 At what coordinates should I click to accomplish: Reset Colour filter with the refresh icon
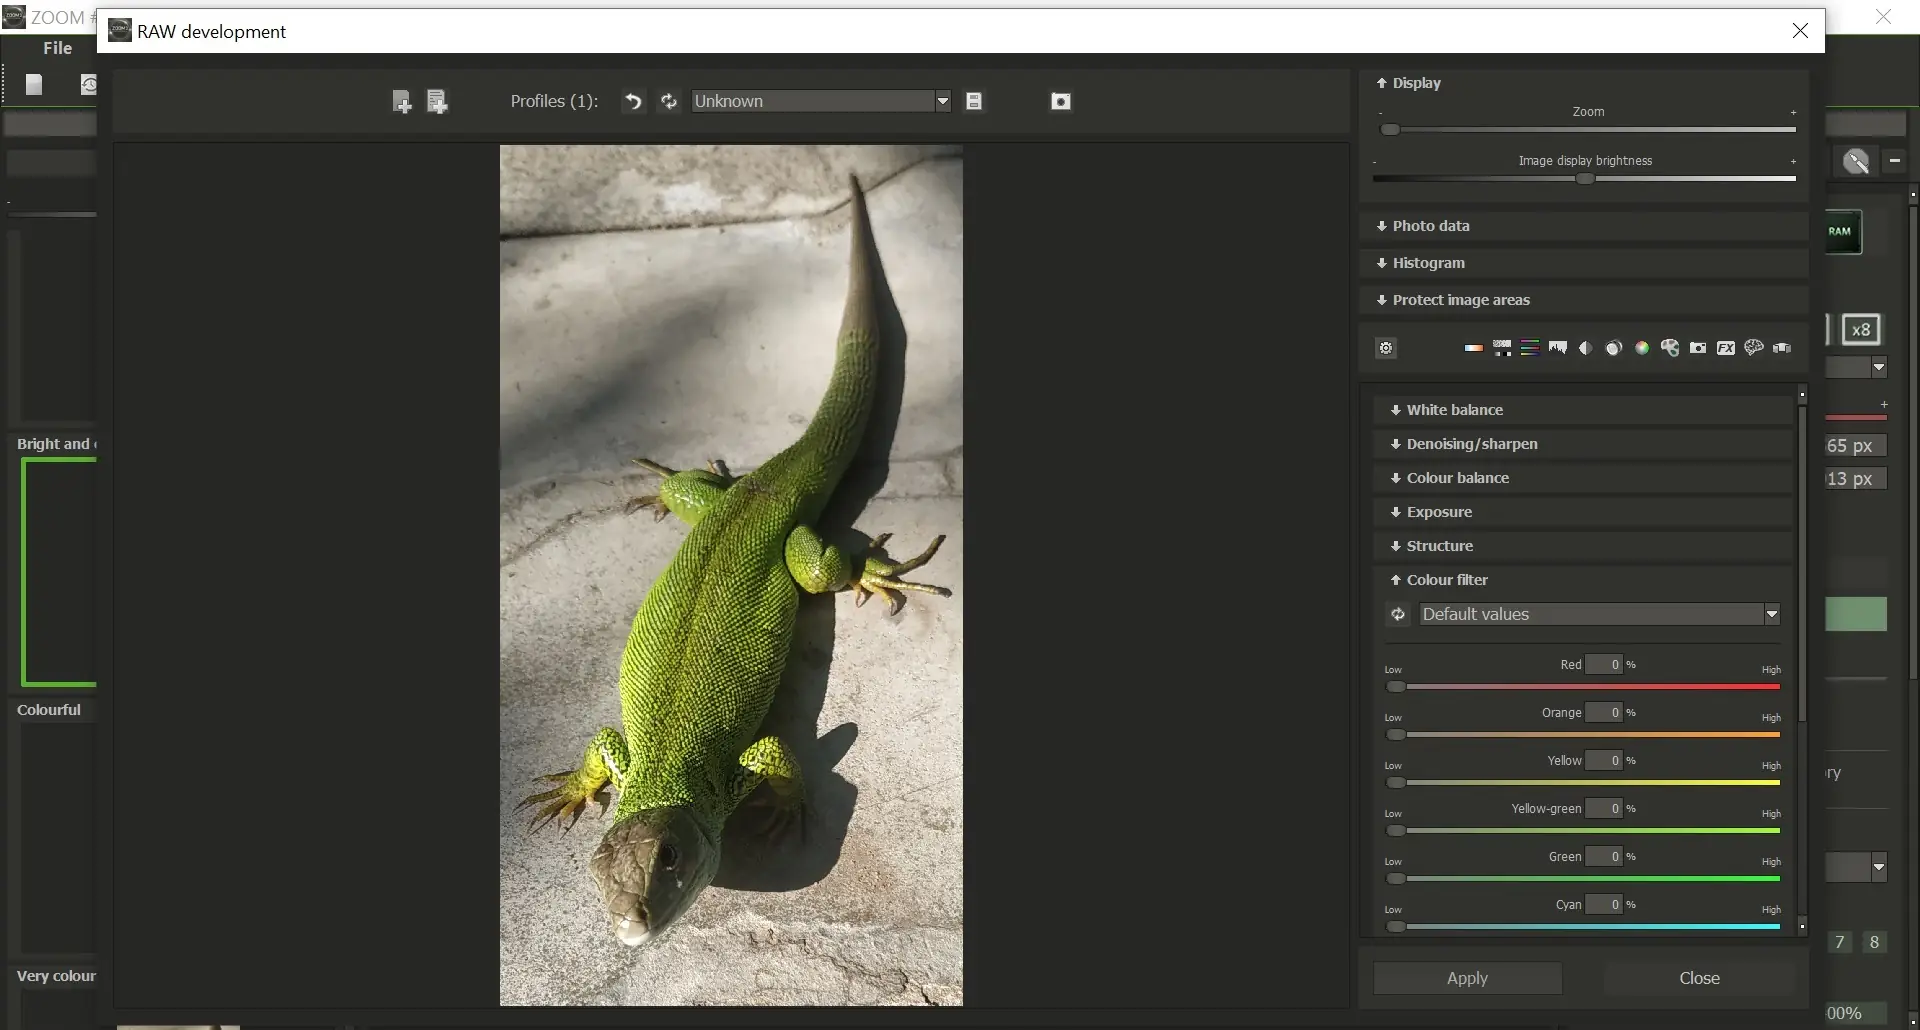click(x=1398, y=614)
